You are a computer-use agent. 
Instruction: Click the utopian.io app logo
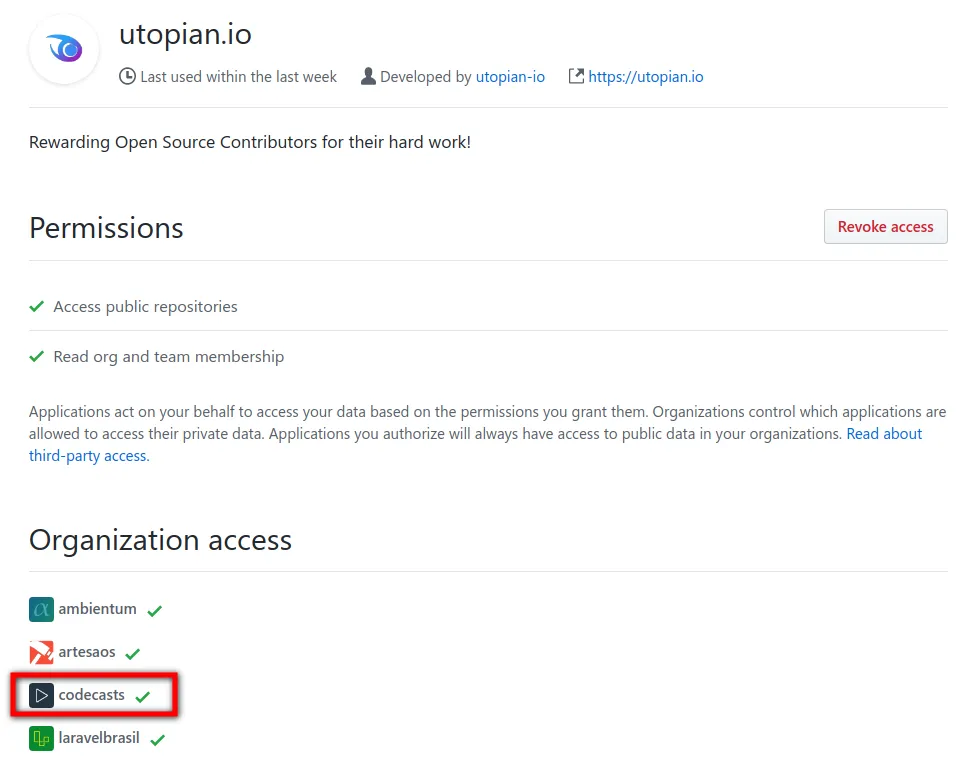[64, 49]
